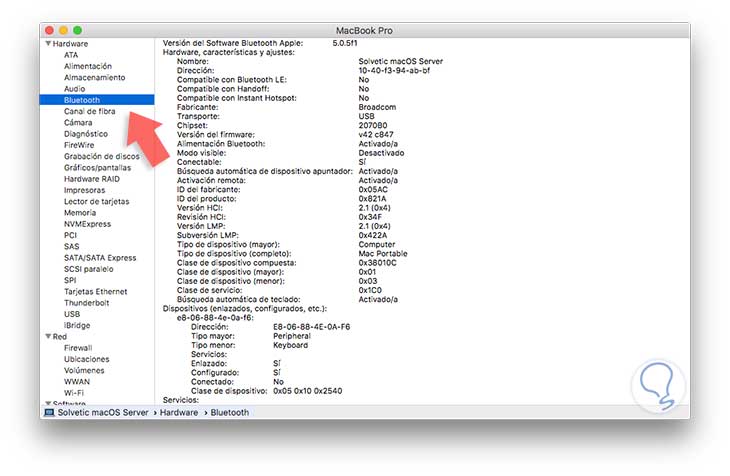The image size is (730, 476).
Task: Zoom window with green button
Action: [77, 30]
